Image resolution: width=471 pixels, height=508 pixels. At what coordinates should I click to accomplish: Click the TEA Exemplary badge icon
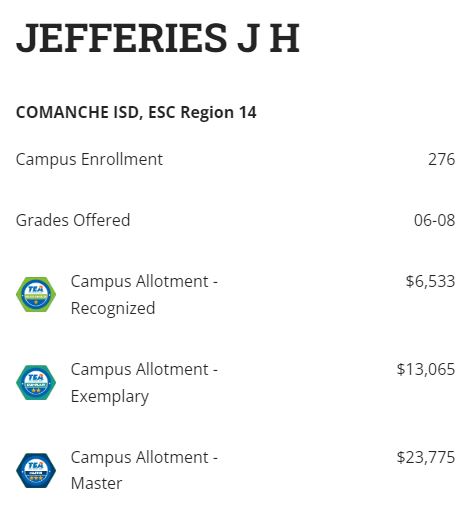click(36, 382)
